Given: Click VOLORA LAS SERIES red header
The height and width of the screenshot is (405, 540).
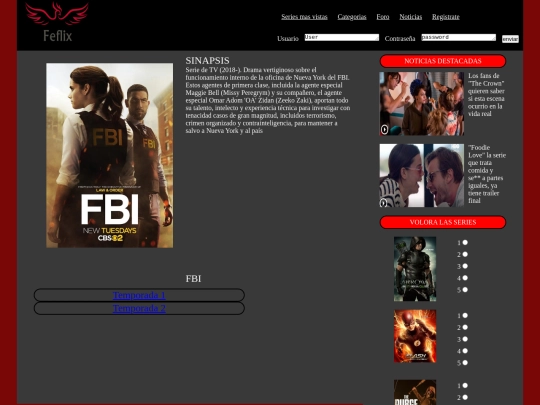Looking at the screenshot, I should click(x=443, y=222).
